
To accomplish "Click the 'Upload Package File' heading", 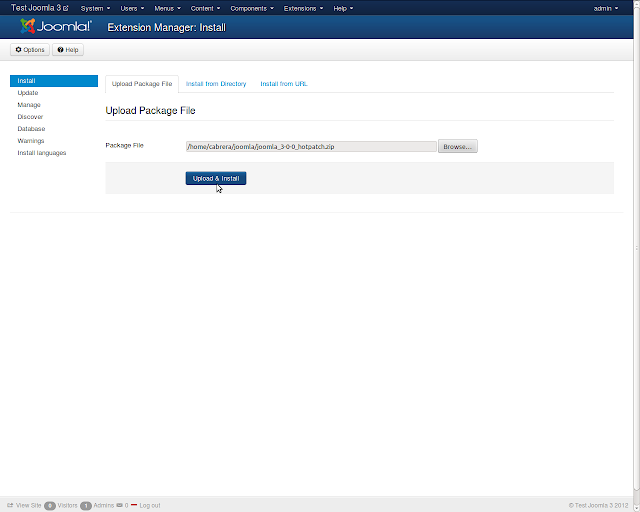I will coord(150,111).
